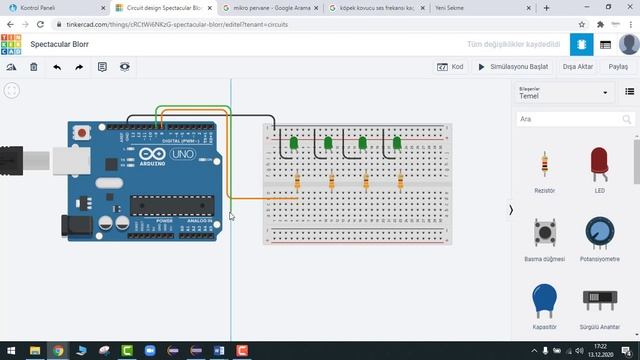Click the Tinkercad logo
Screen dimensions: 640x360
click(x=11, y=44)
